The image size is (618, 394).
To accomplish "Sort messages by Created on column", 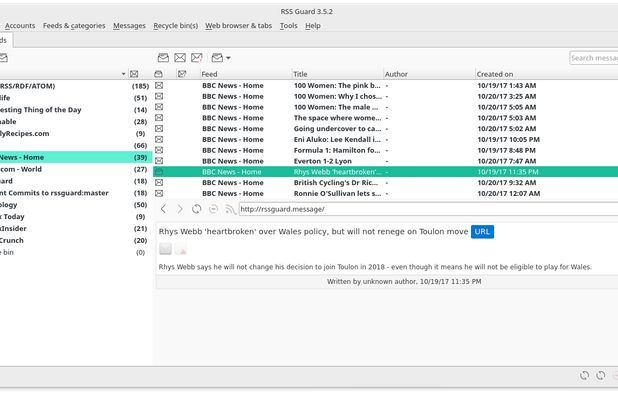I will pyautogui.click(x=495, y=74).
